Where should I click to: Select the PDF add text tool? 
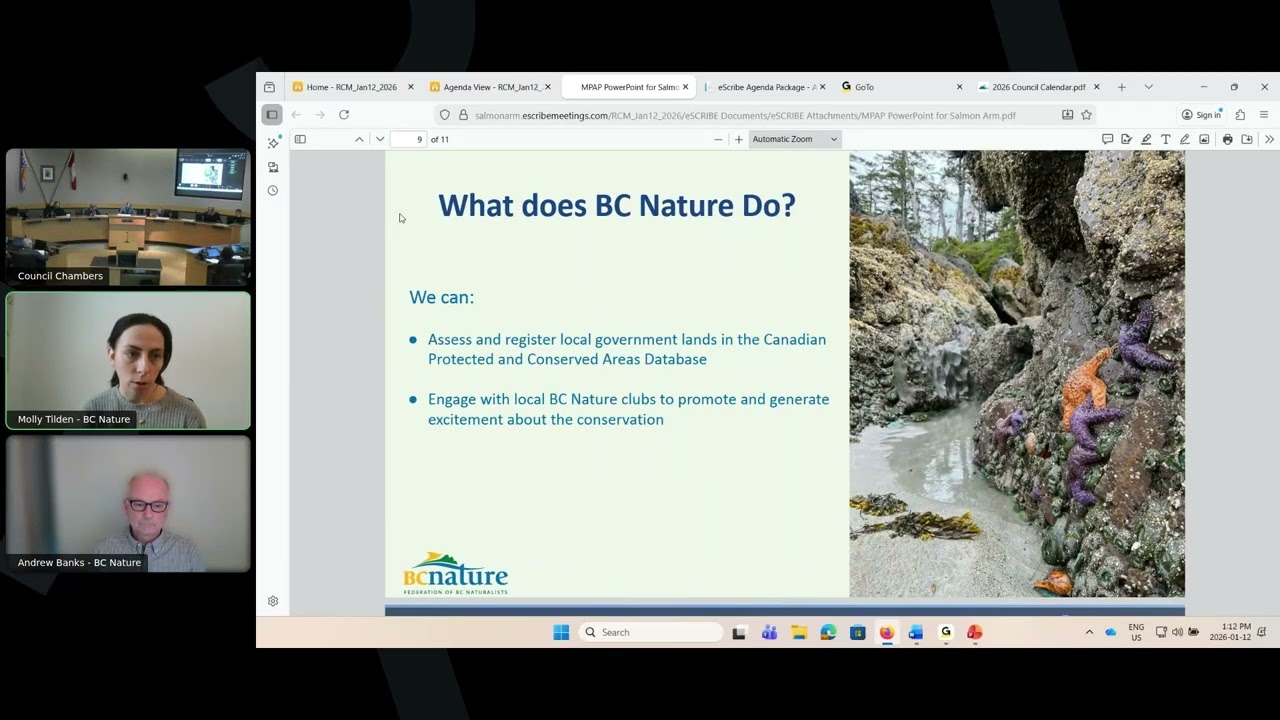point(1166,139)
